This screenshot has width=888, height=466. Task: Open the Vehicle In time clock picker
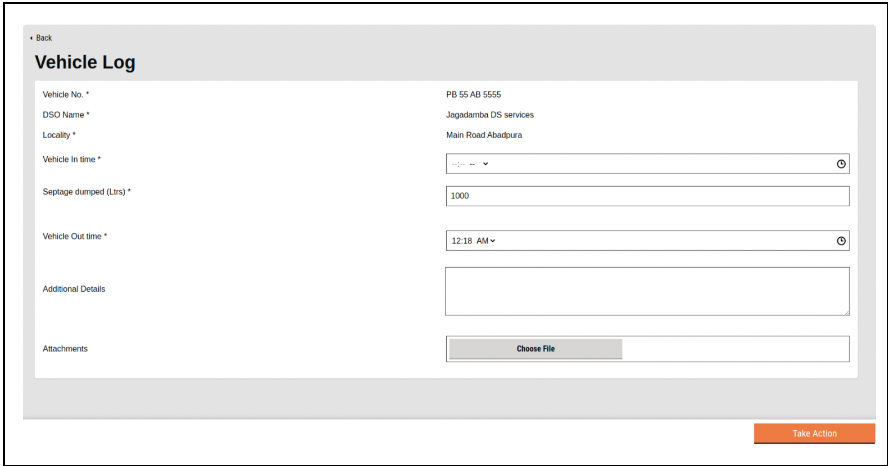point(841,164)
